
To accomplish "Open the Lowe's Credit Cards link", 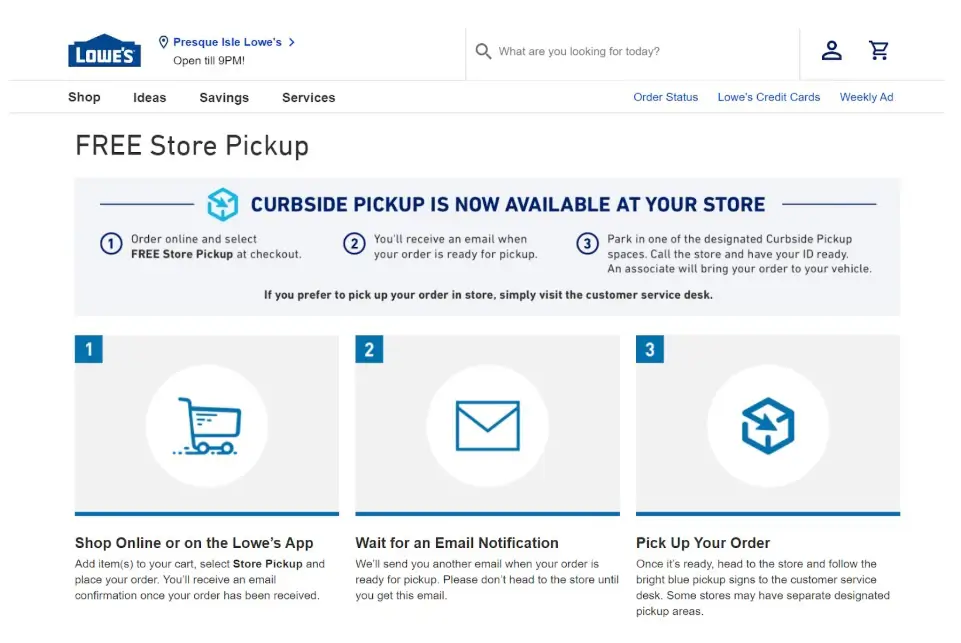I will click(x=769, y=97).
